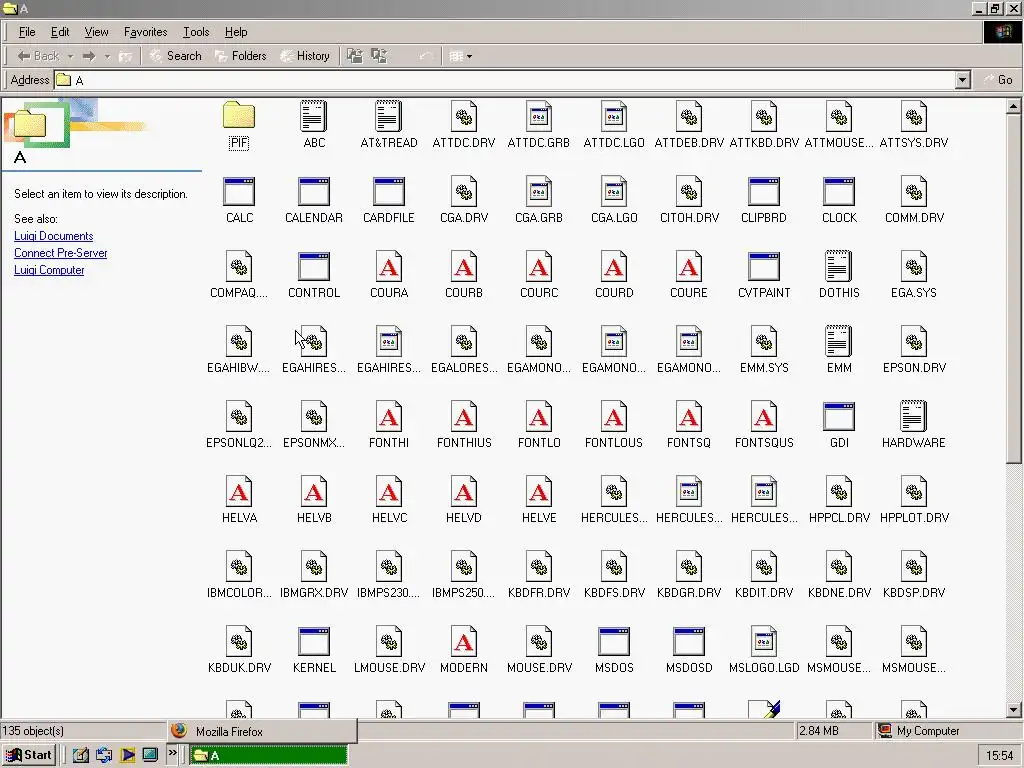This screenshot has width=1024, height=768.
Task: Click the Search toolbar button
Action: 176,56
